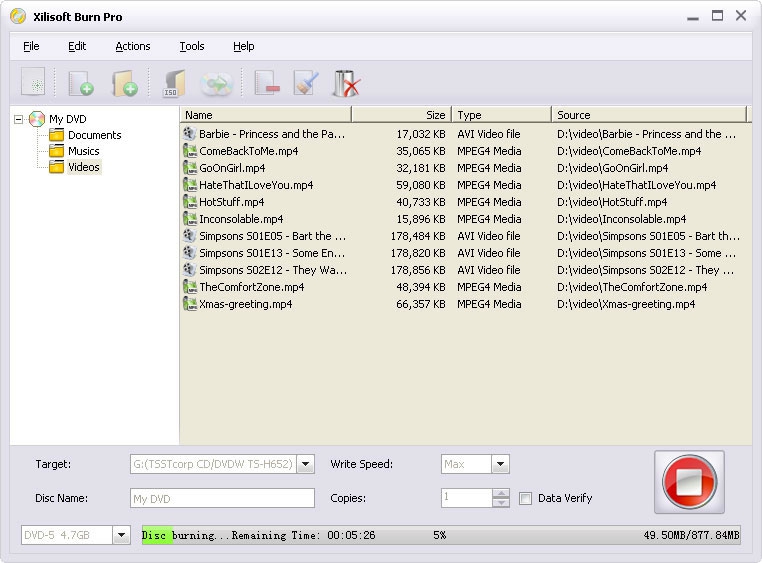Click the Erase disc trash icon
Viewport: 762px width, 563px height.
point(346,84)
